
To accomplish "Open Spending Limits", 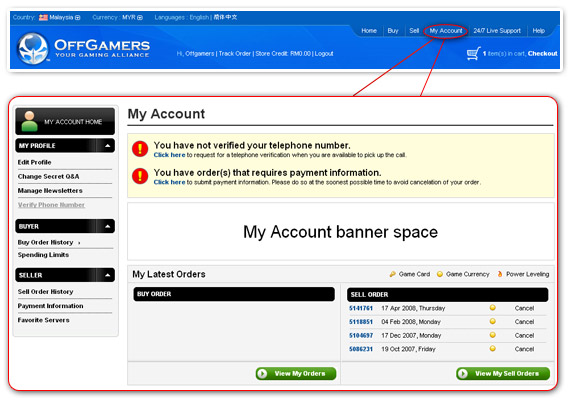I will (x=43, y=255).
